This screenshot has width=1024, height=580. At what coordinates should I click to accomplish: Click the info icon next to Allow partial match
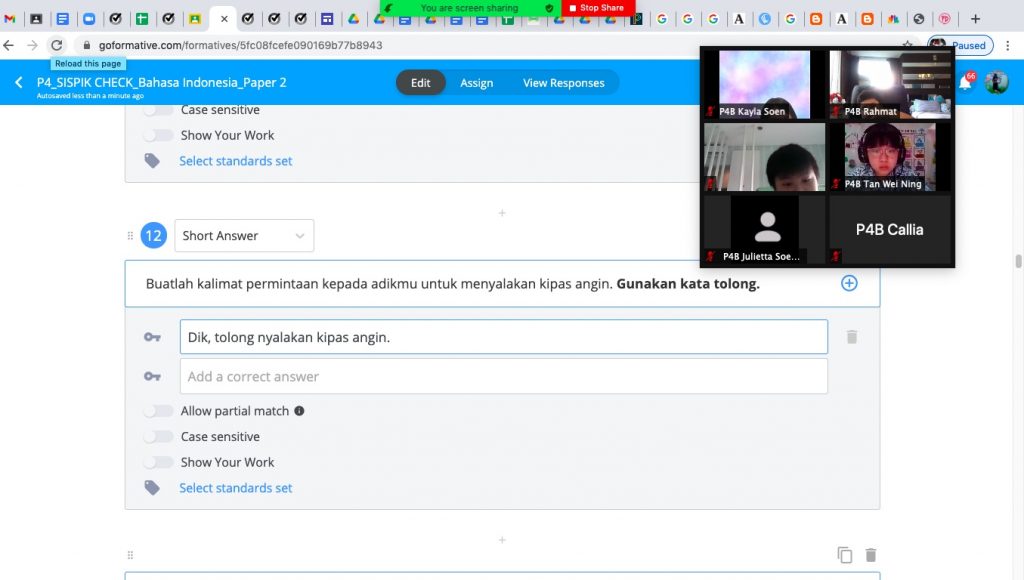[299, 411]
